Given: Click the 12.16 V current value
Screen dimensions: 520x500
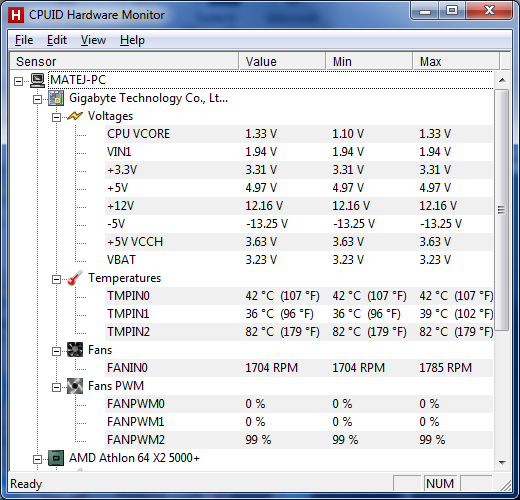Looking at the screenshot, I should [264, 206].
